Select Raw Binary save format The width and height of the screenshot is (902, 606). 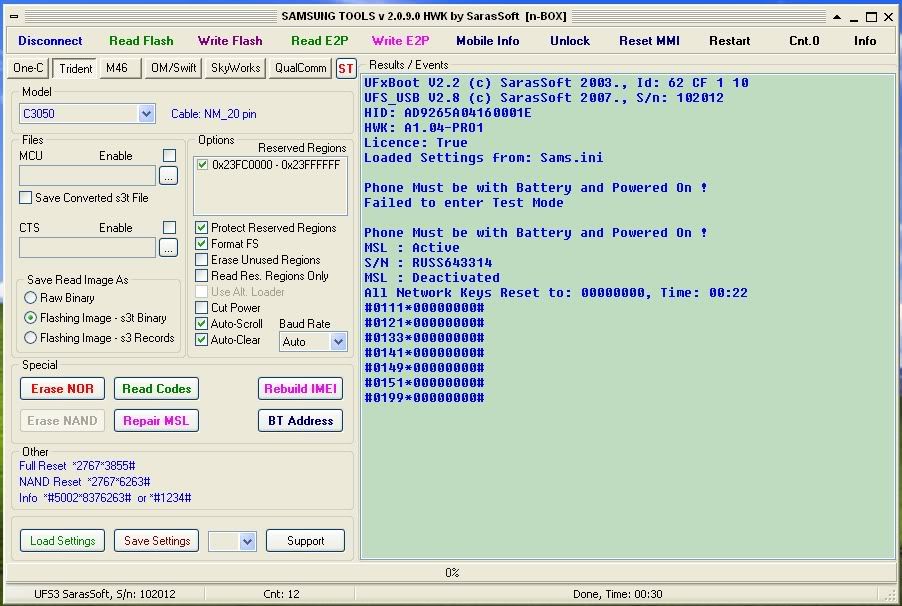coord(30,298)
